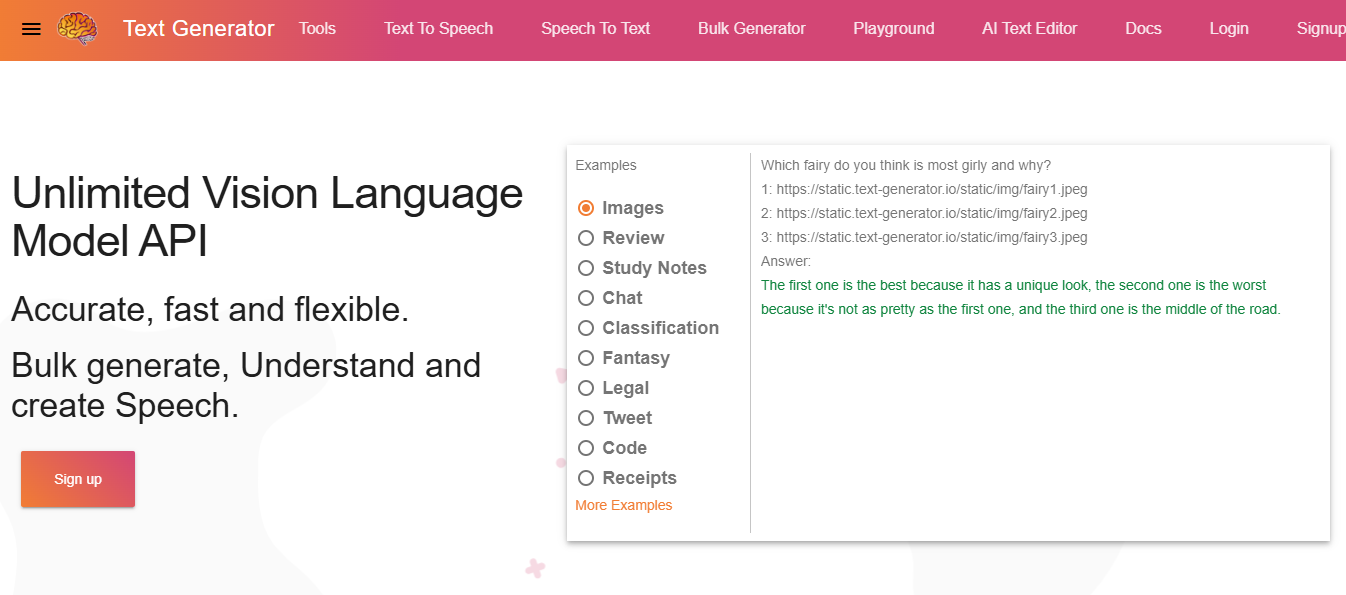The image size is (1346, 595).
Task: Open the Playground link
Action: 893,29
